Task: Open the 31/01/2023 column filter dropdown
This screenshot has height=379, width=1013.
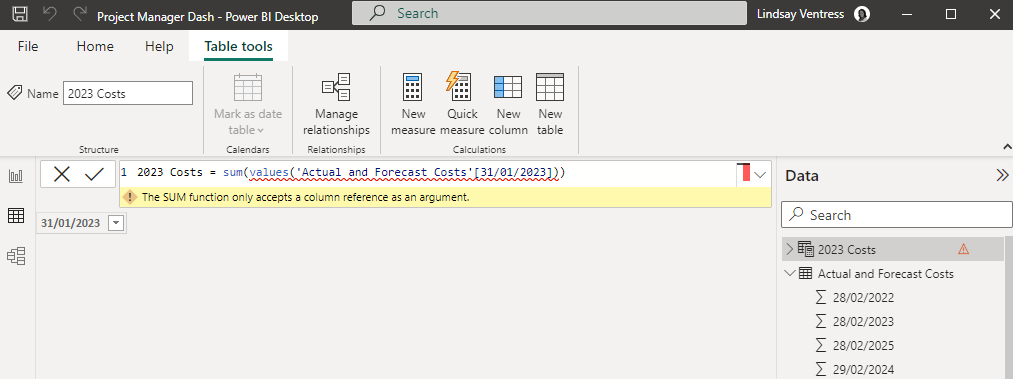Action: tap(116, 223)
